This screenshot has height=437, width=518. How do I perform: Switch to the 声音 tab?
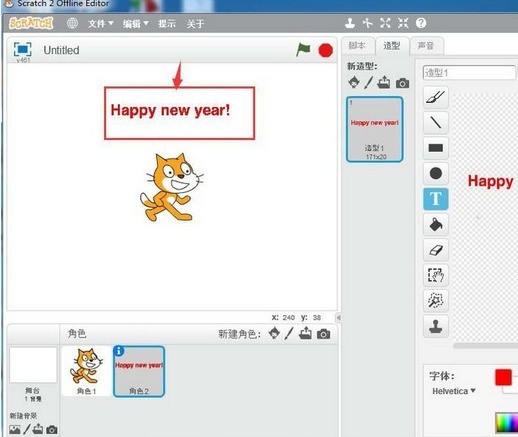(426, 46)
